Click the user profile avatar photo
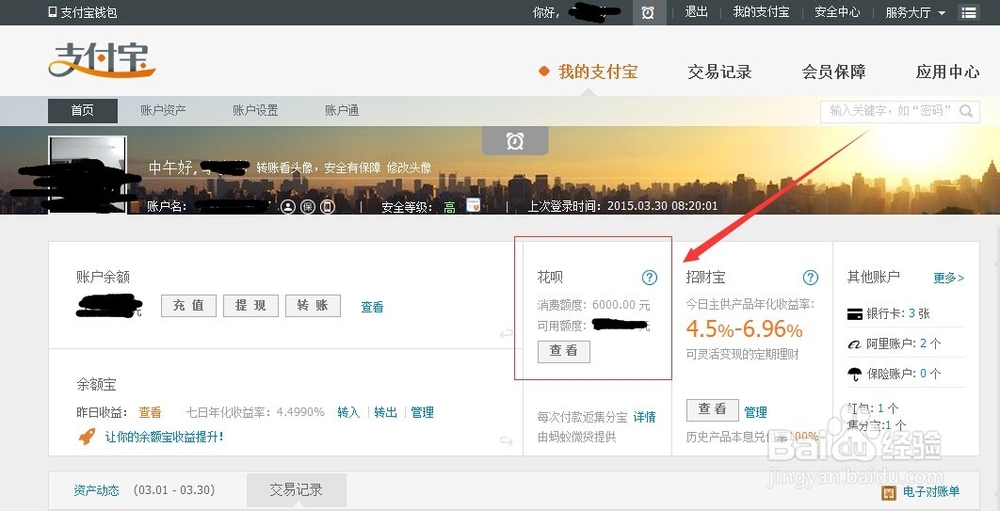Screen dimensions: 1000x511 [87, 174]
